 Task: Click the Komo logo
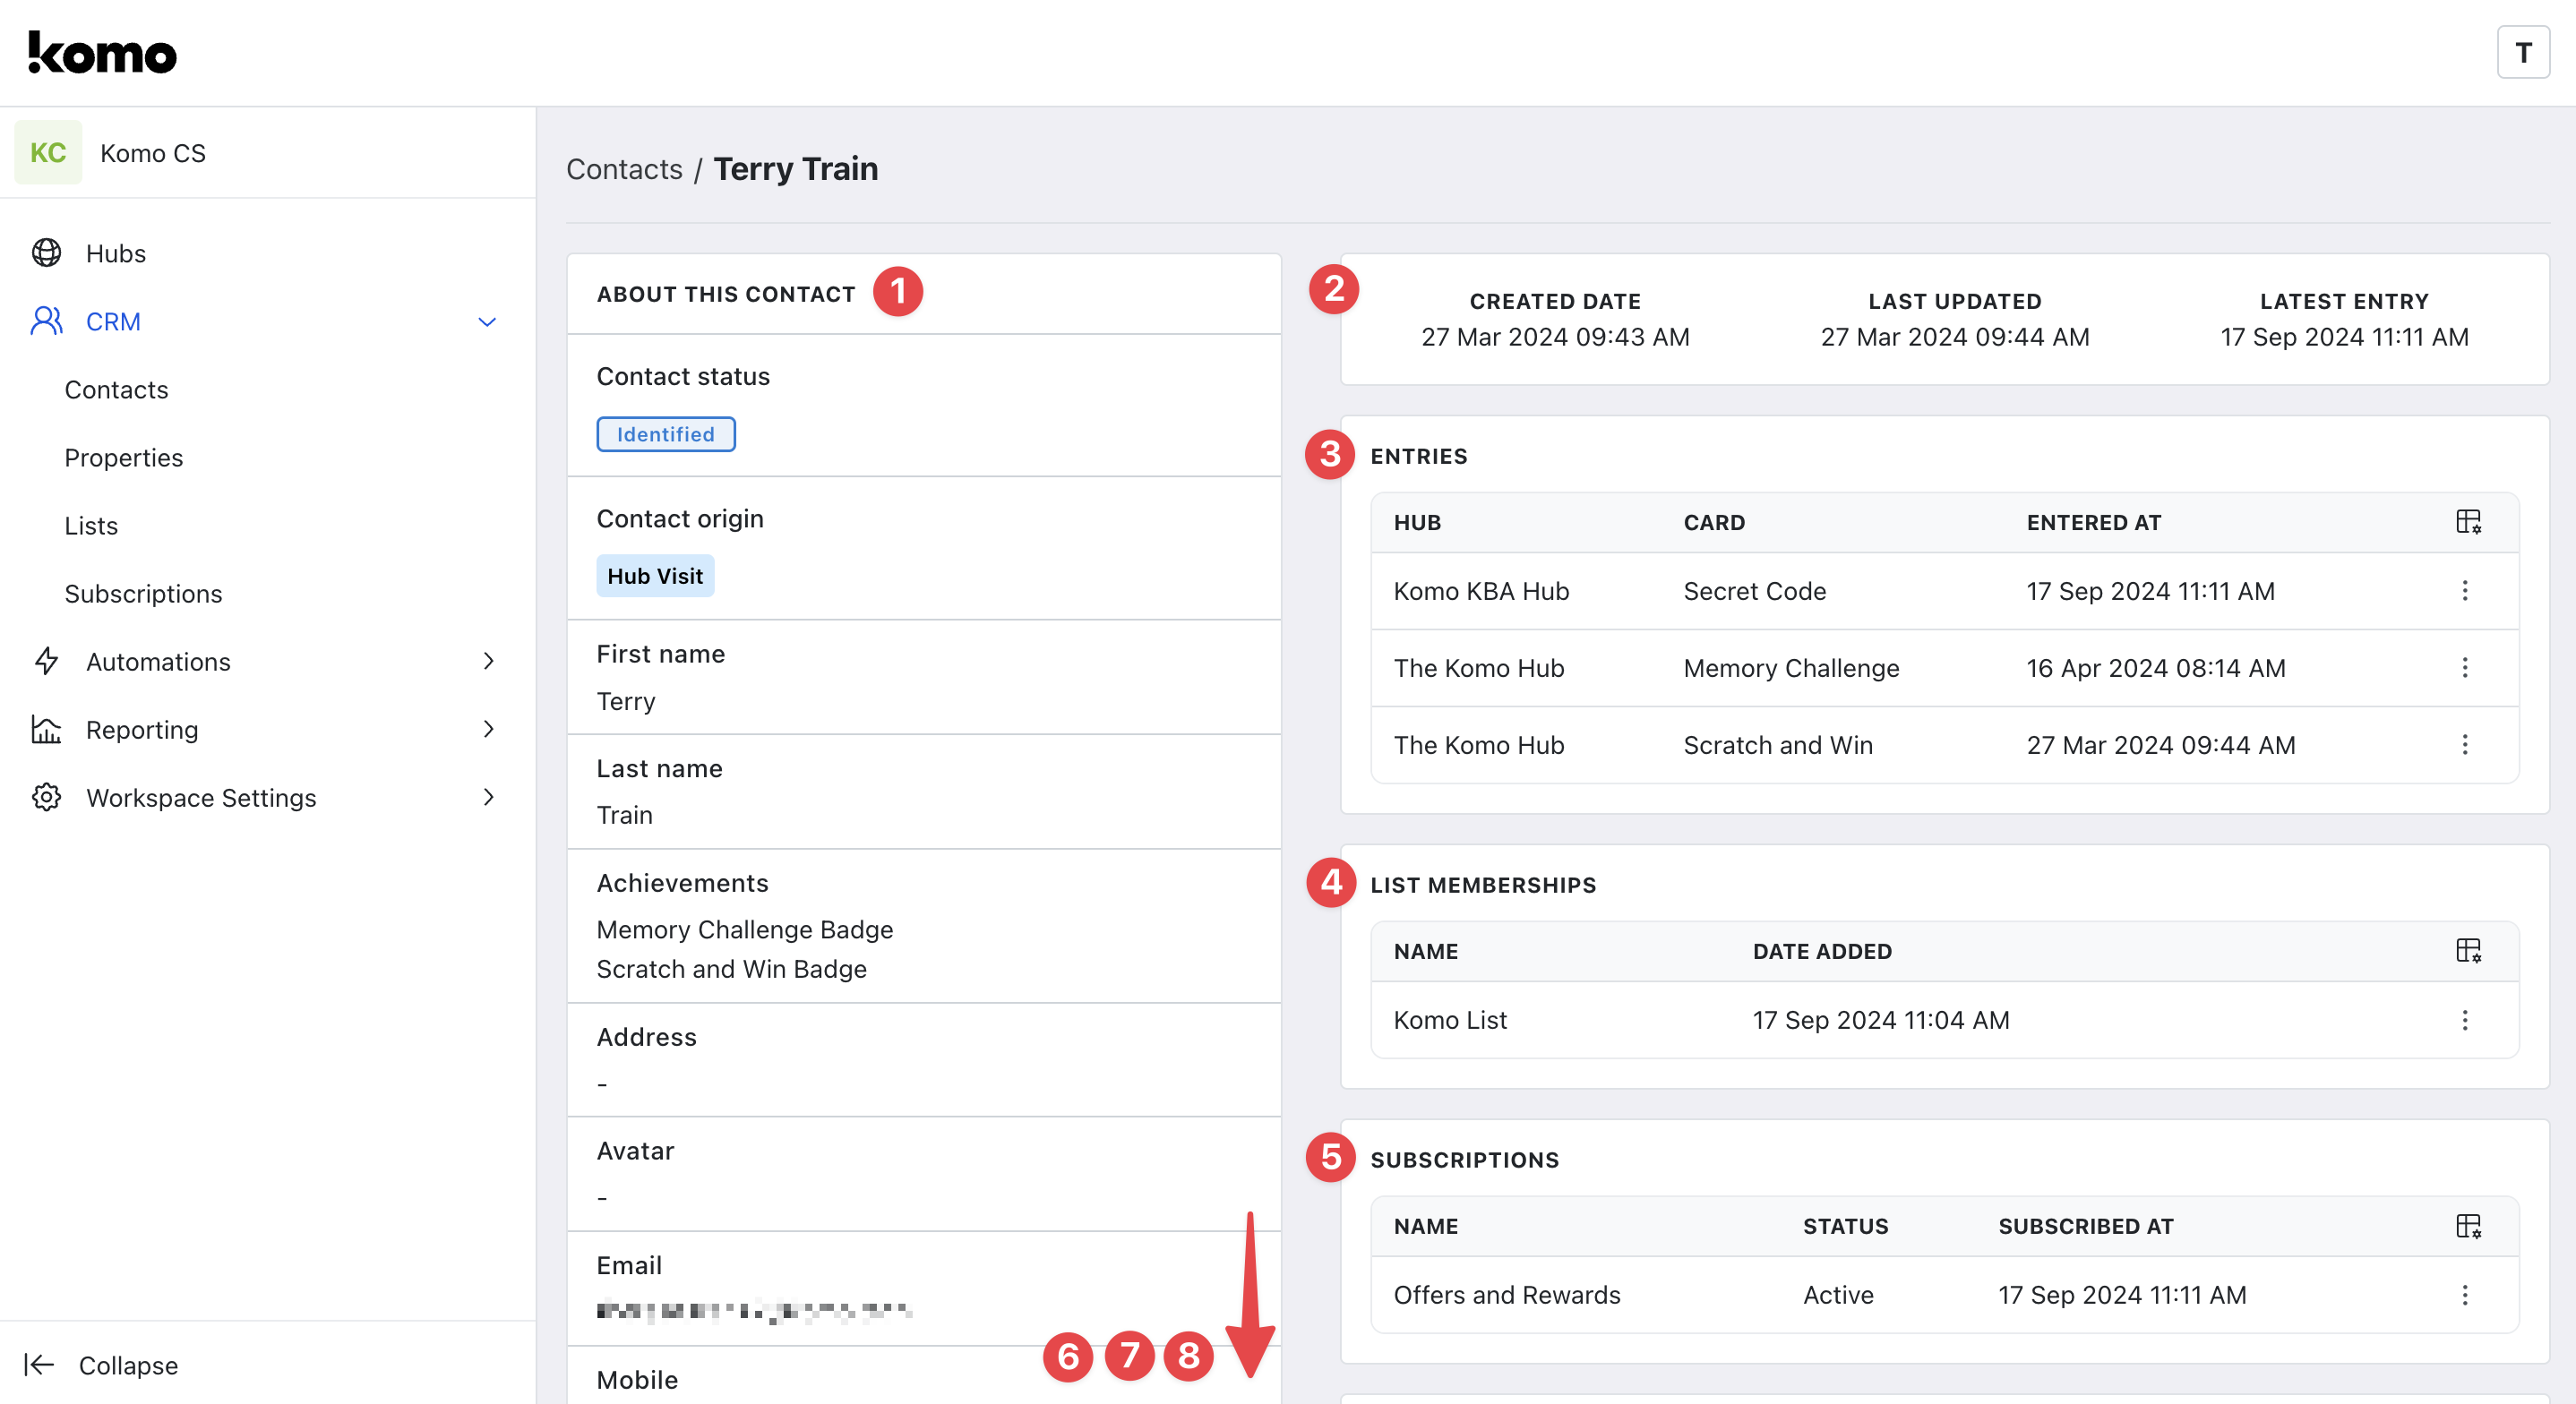coord(102,52)
